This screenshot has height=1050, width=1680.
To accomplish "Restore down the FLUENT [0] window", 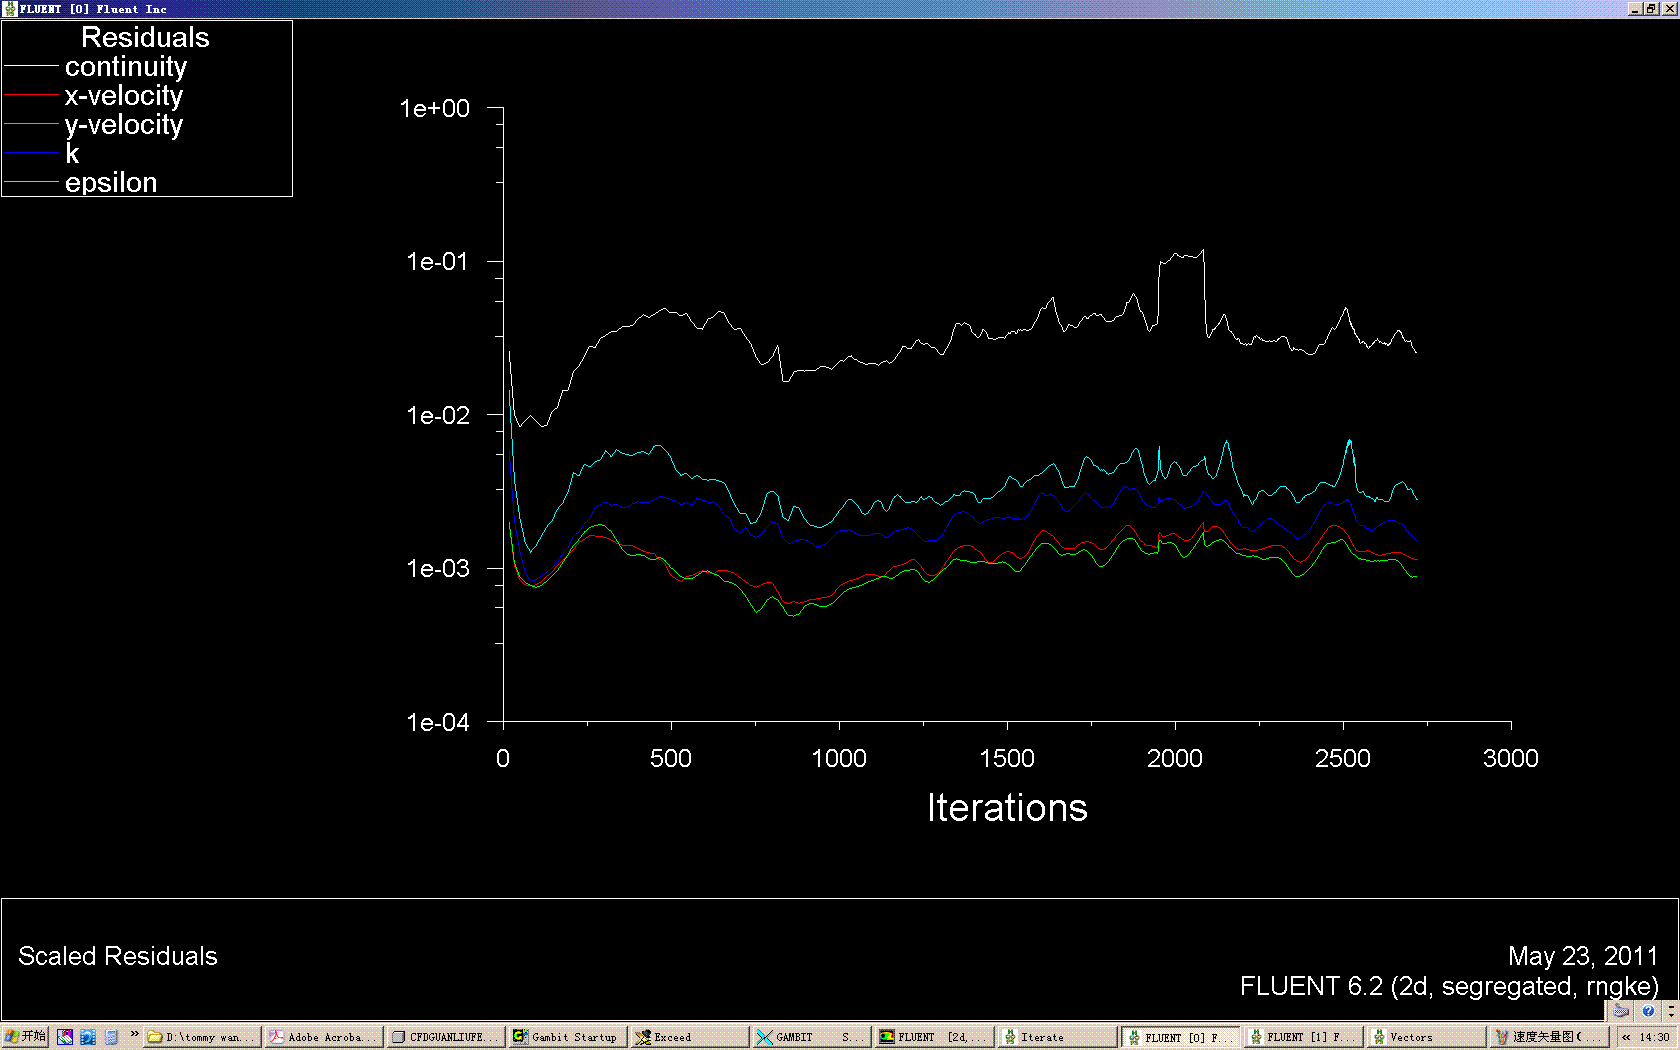I will point(1651,8).
